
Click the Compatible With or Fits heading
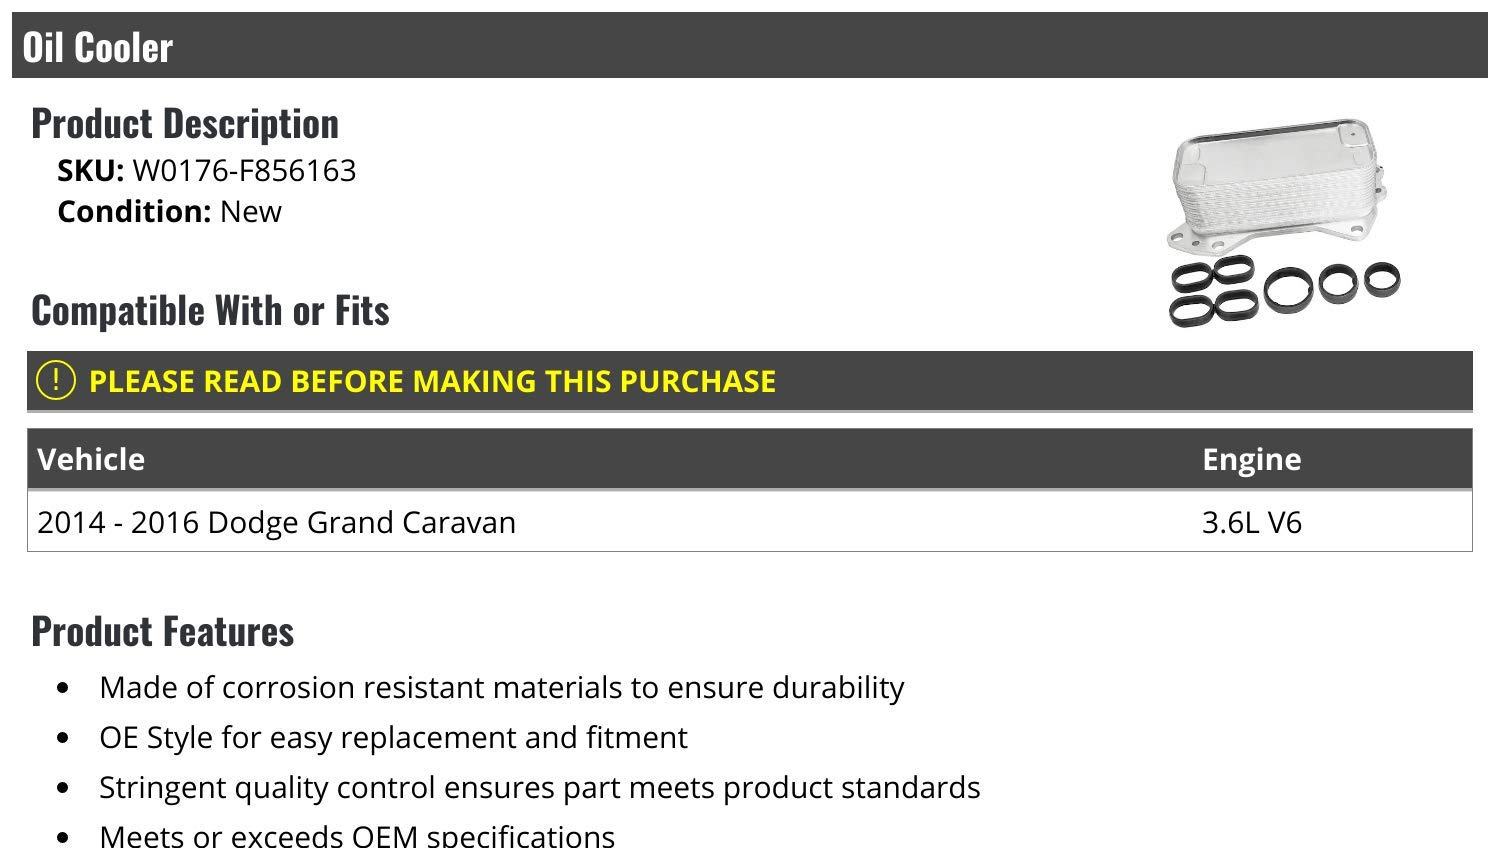(210, 310)
